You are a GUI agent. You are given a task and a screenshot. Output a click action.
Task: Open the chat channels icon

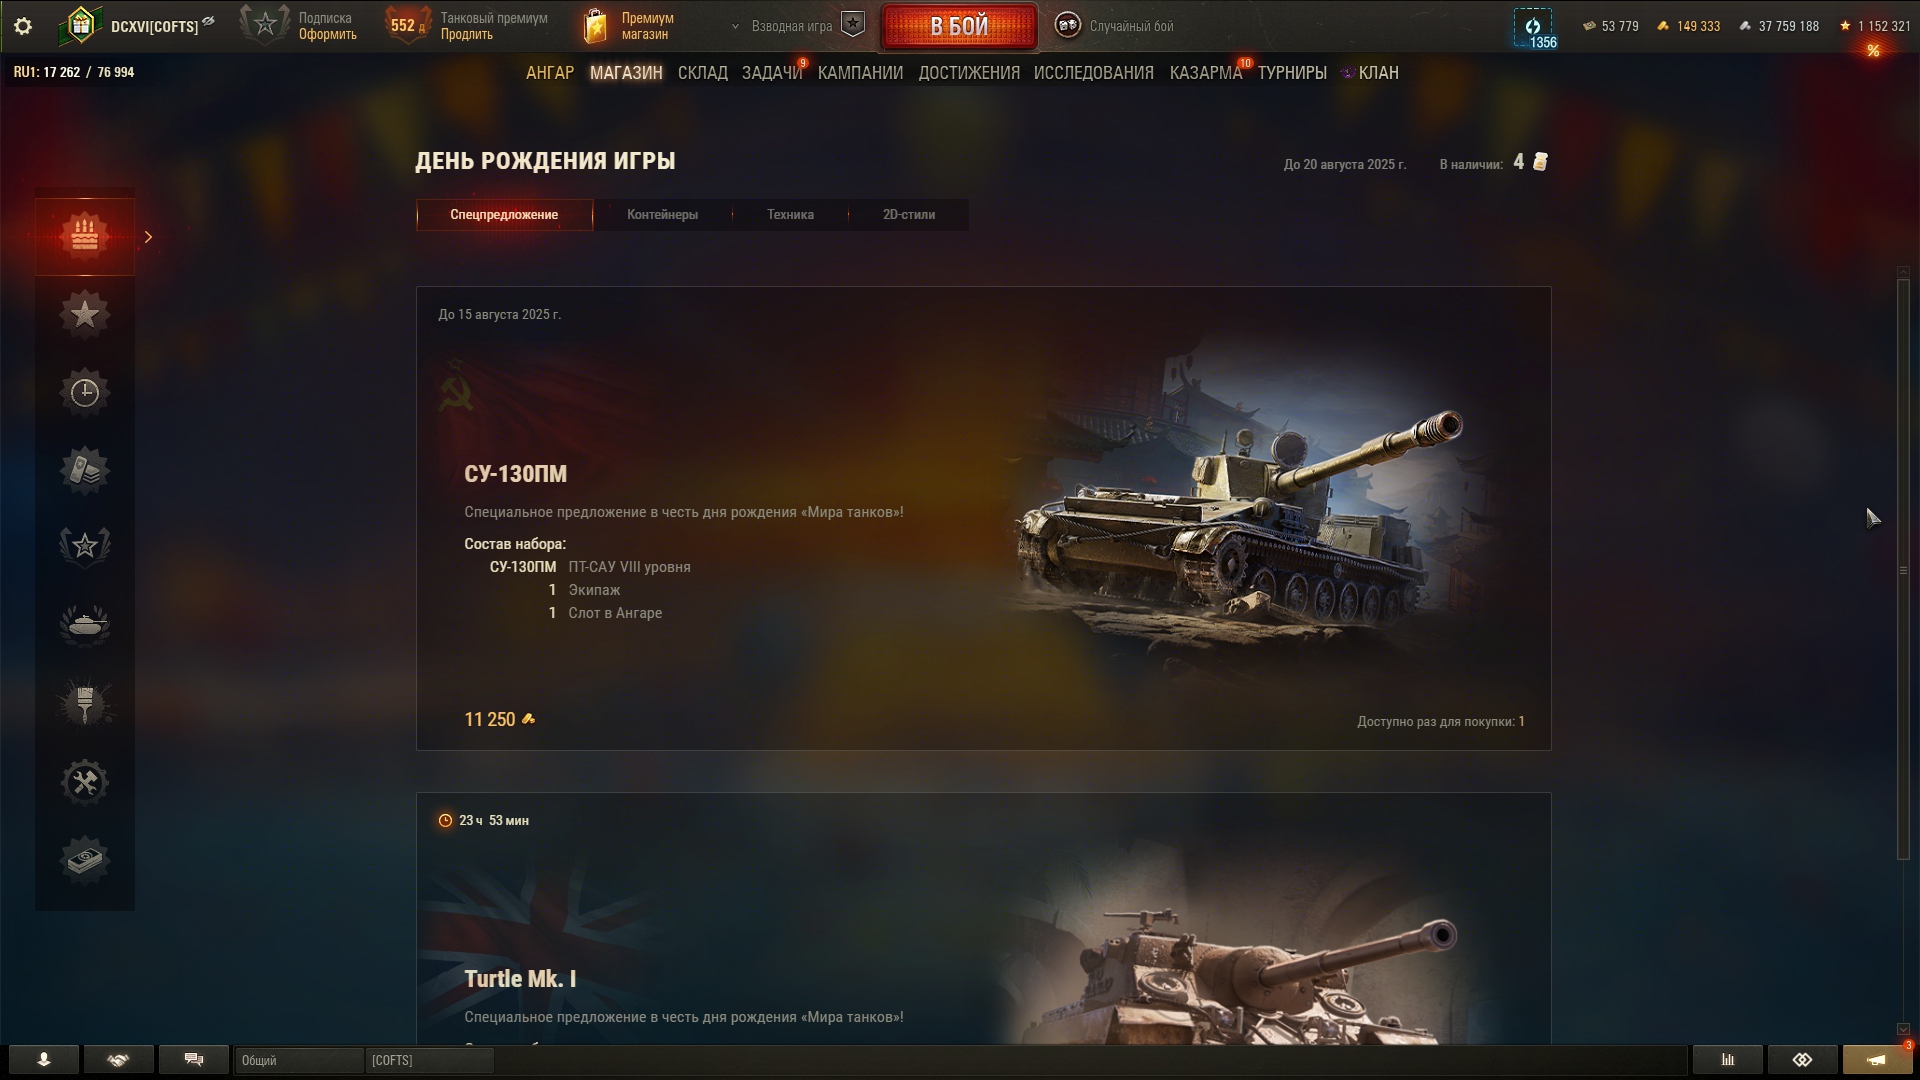(x=194, y=1060)
